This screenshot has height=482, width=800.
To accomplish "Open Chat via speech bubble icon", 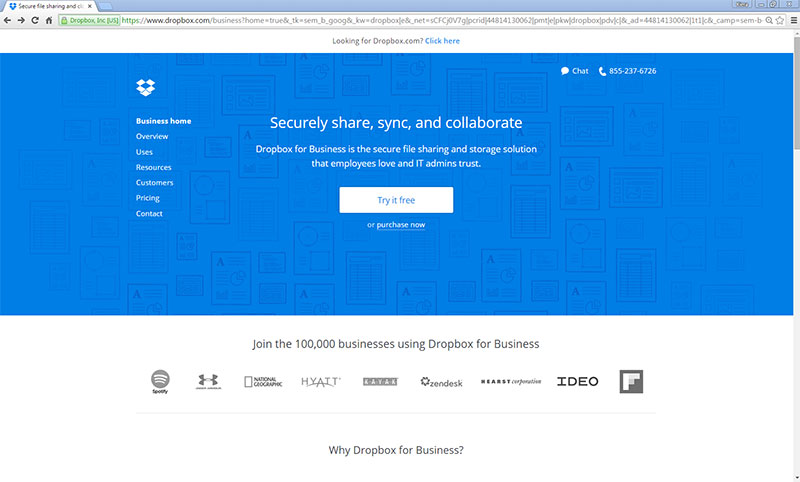I will (x=565, y=71).
